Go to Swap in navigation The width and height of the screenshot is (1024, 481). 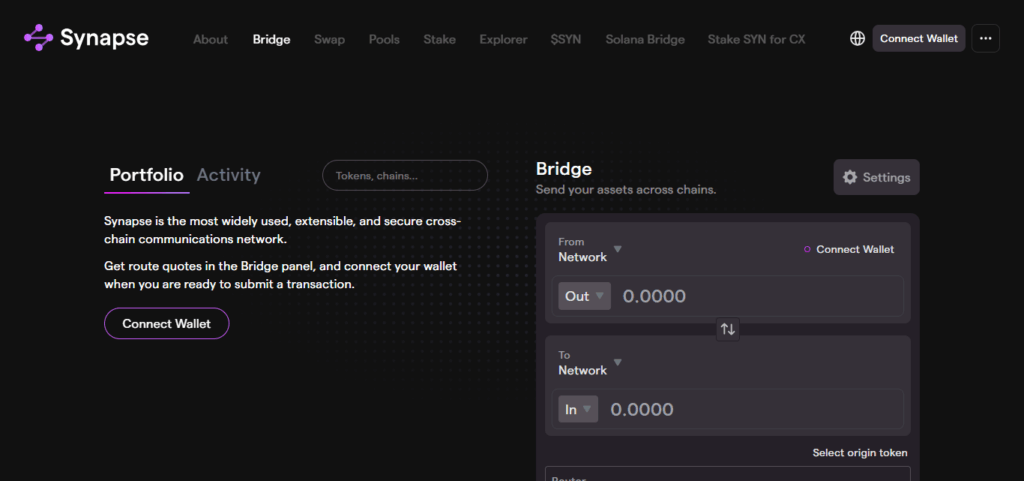click(329, 39)
